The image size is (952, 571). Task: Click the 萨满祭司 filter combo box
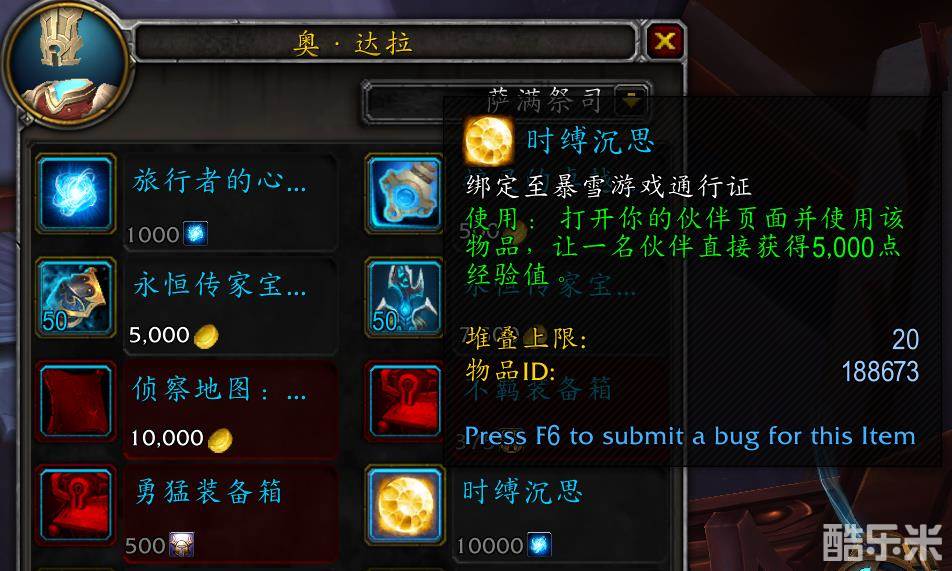(507, 101)
